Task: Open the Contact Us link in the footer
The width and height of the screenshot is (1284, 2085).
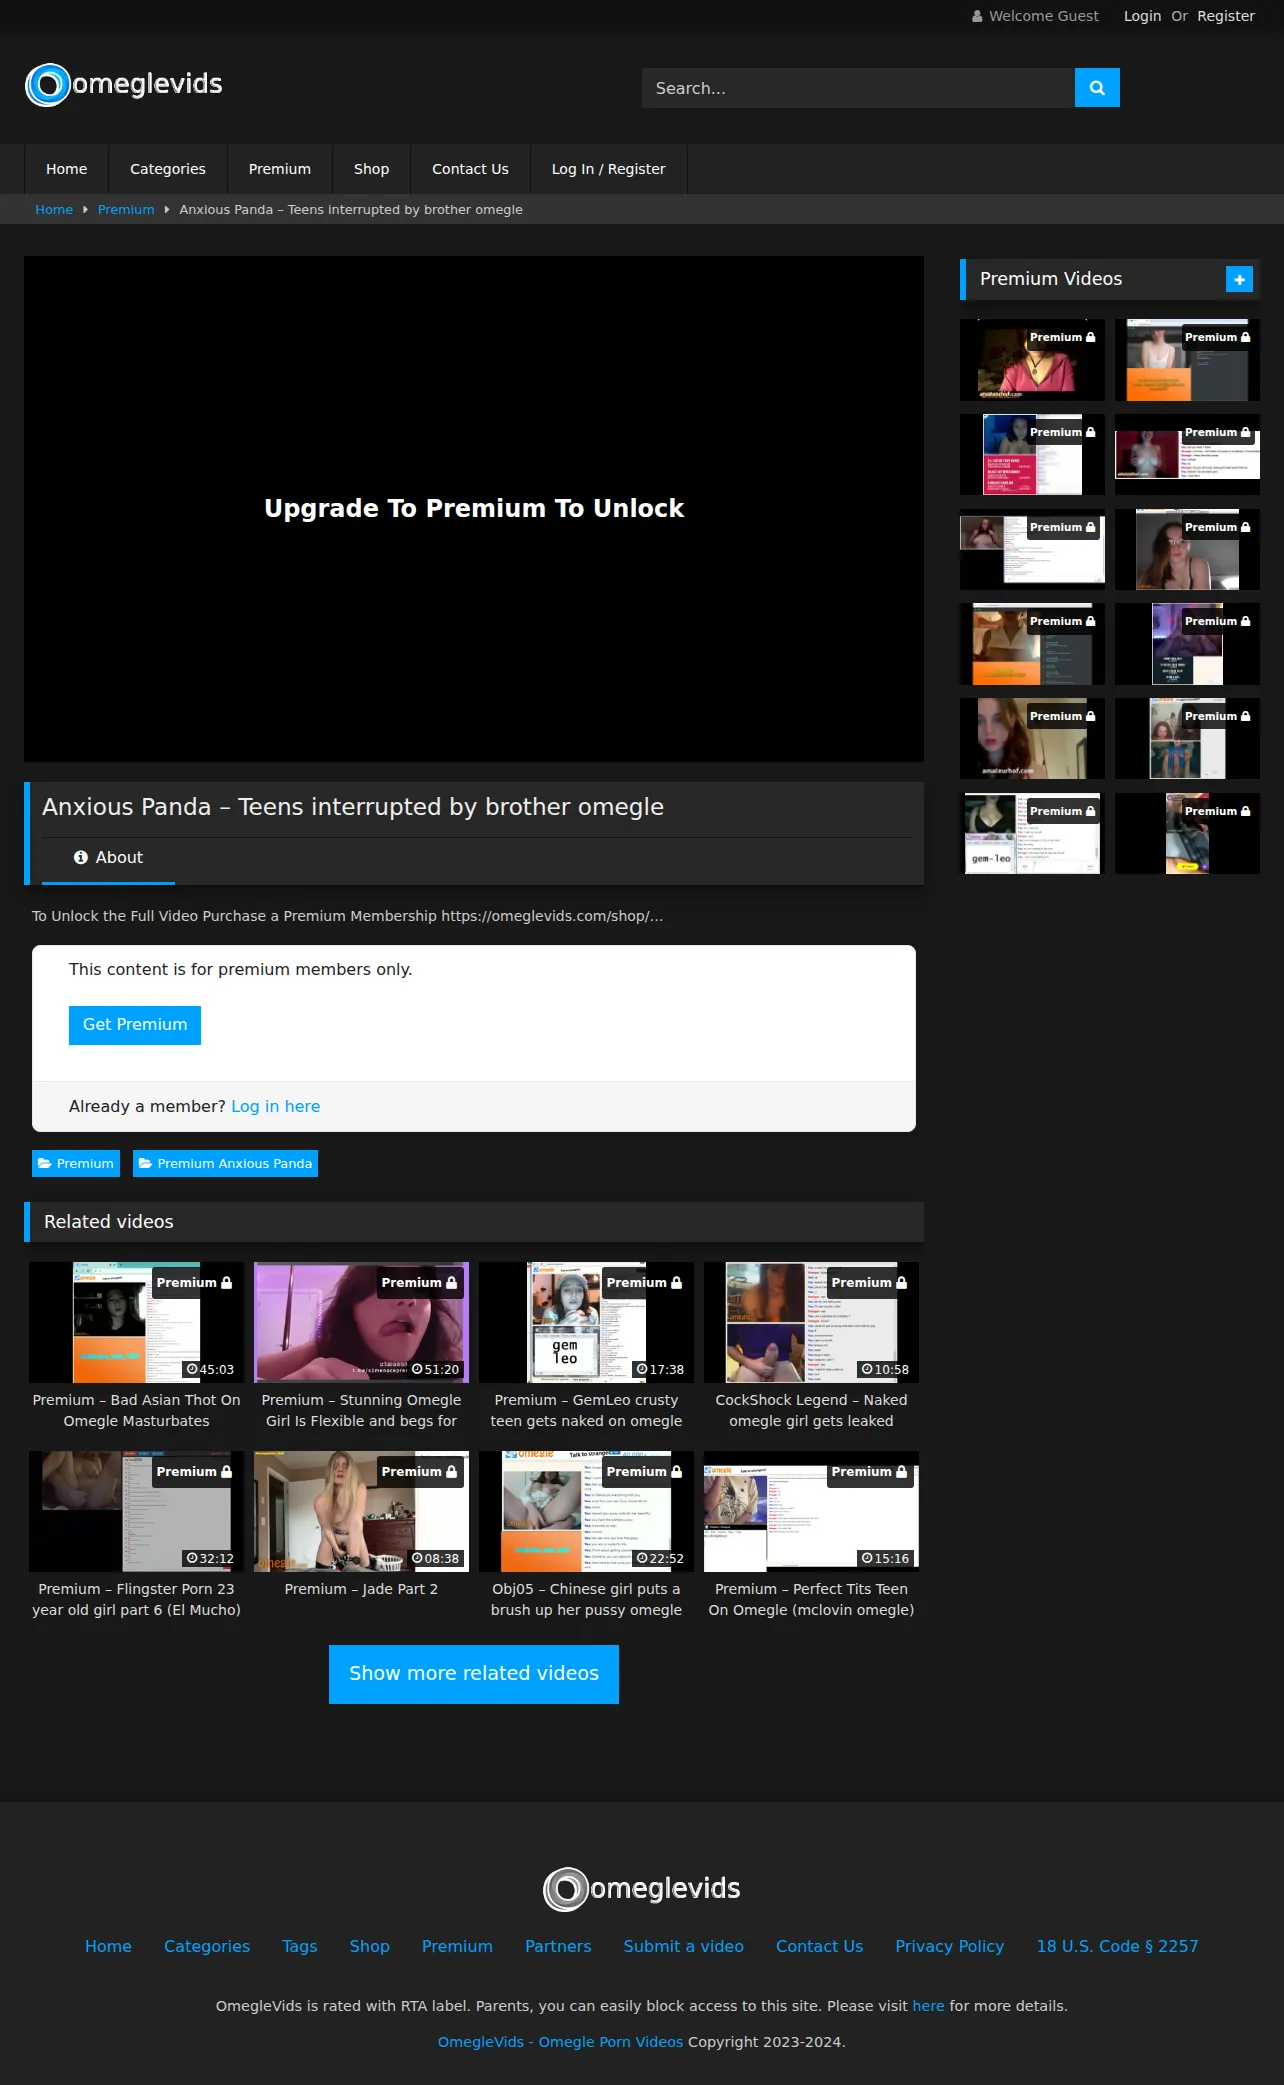Action: pos(819,1946)
